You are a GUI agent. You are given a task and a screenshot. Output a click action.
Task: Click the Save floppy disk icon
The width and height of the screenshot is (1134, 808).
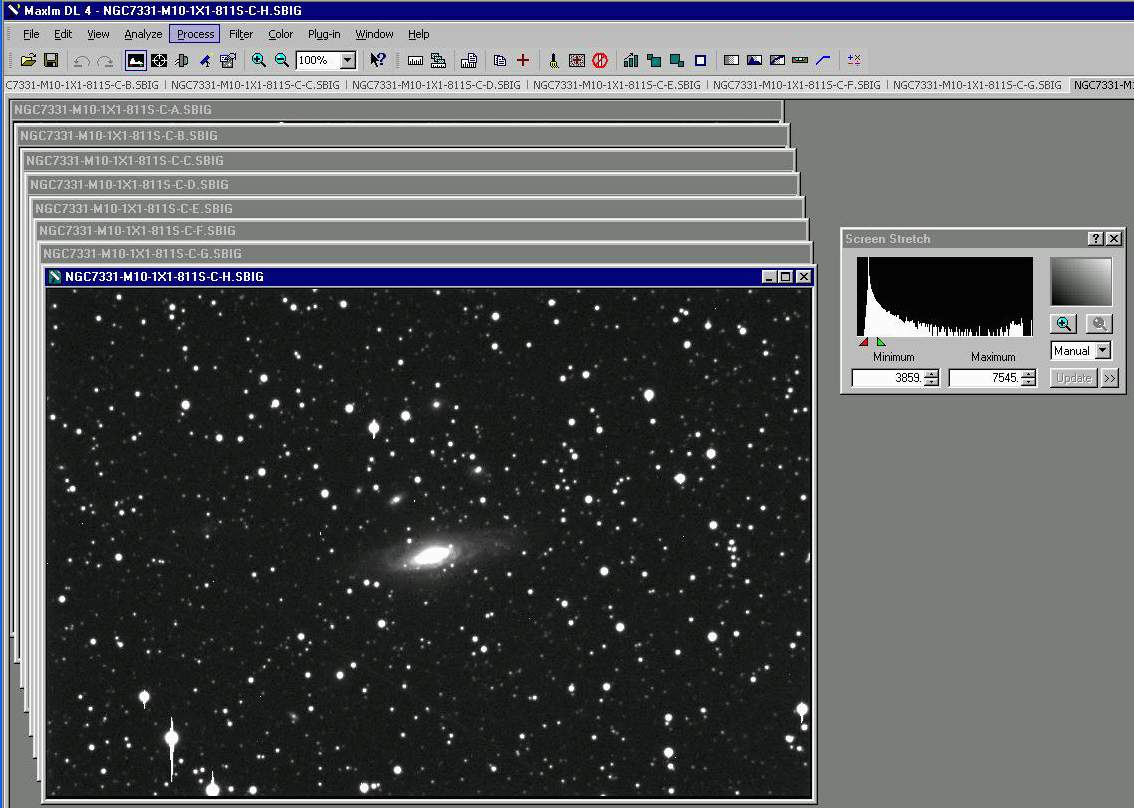pyautogui.click(x=51, y=60)
